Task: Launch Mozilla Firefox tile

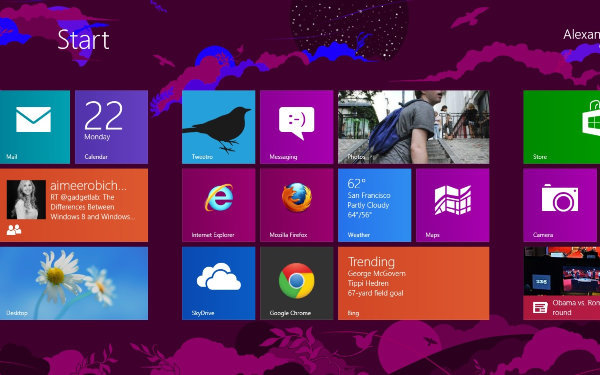Action: [297, 205]
